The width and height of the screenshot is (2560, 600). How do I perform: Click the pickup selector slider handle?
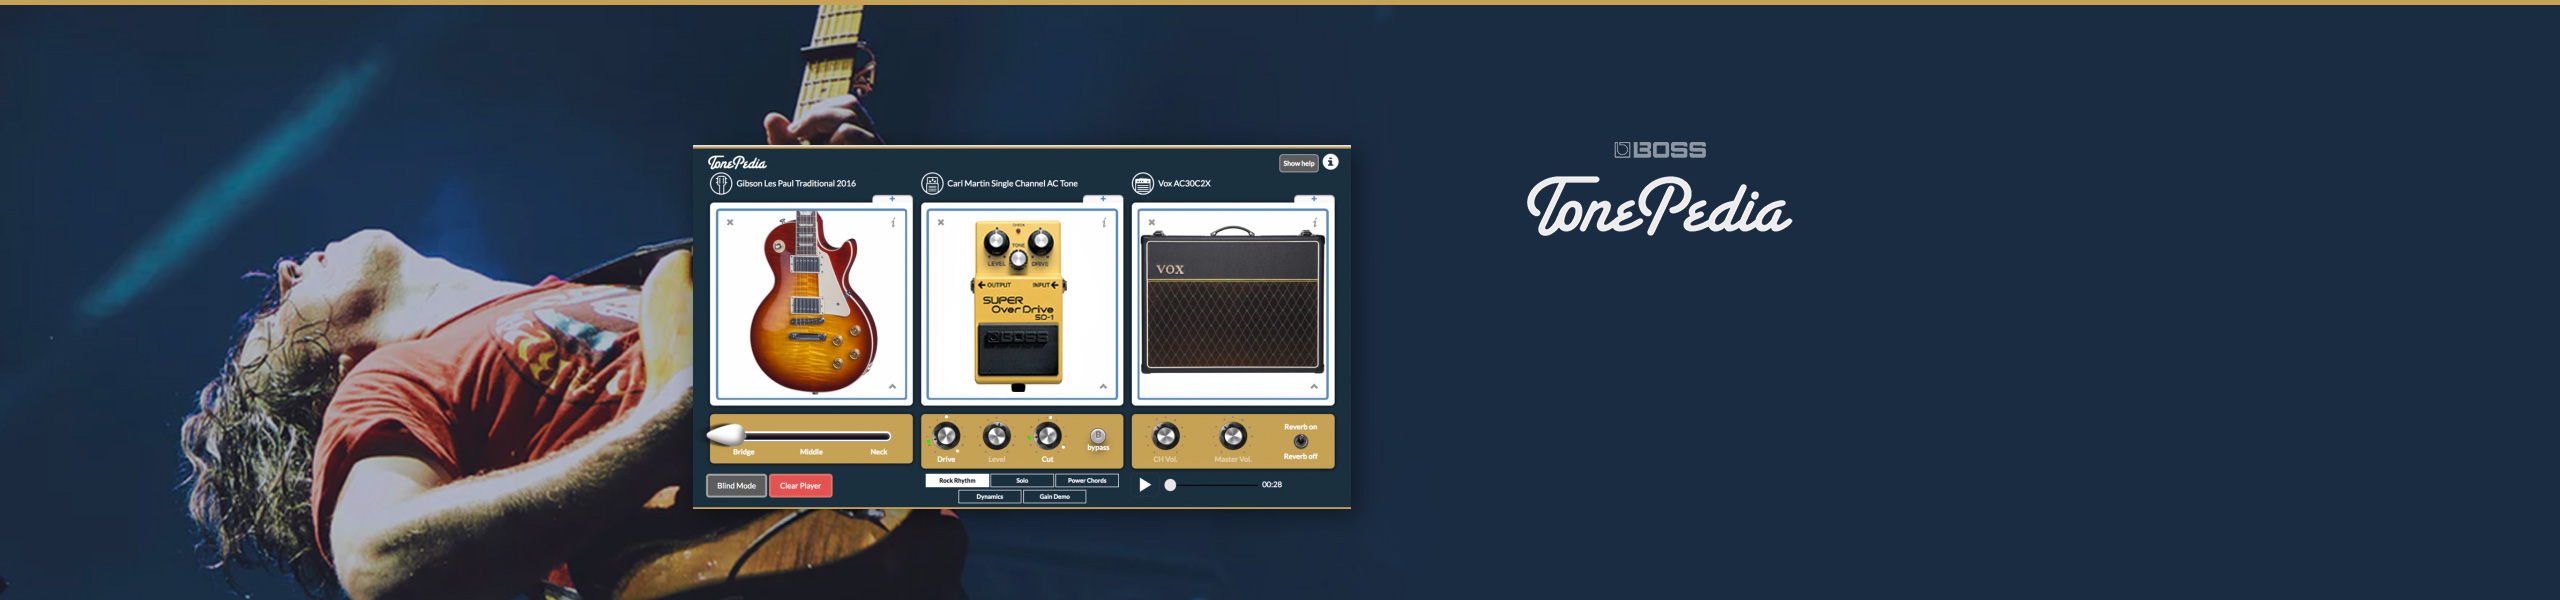[x=726, y=435]
